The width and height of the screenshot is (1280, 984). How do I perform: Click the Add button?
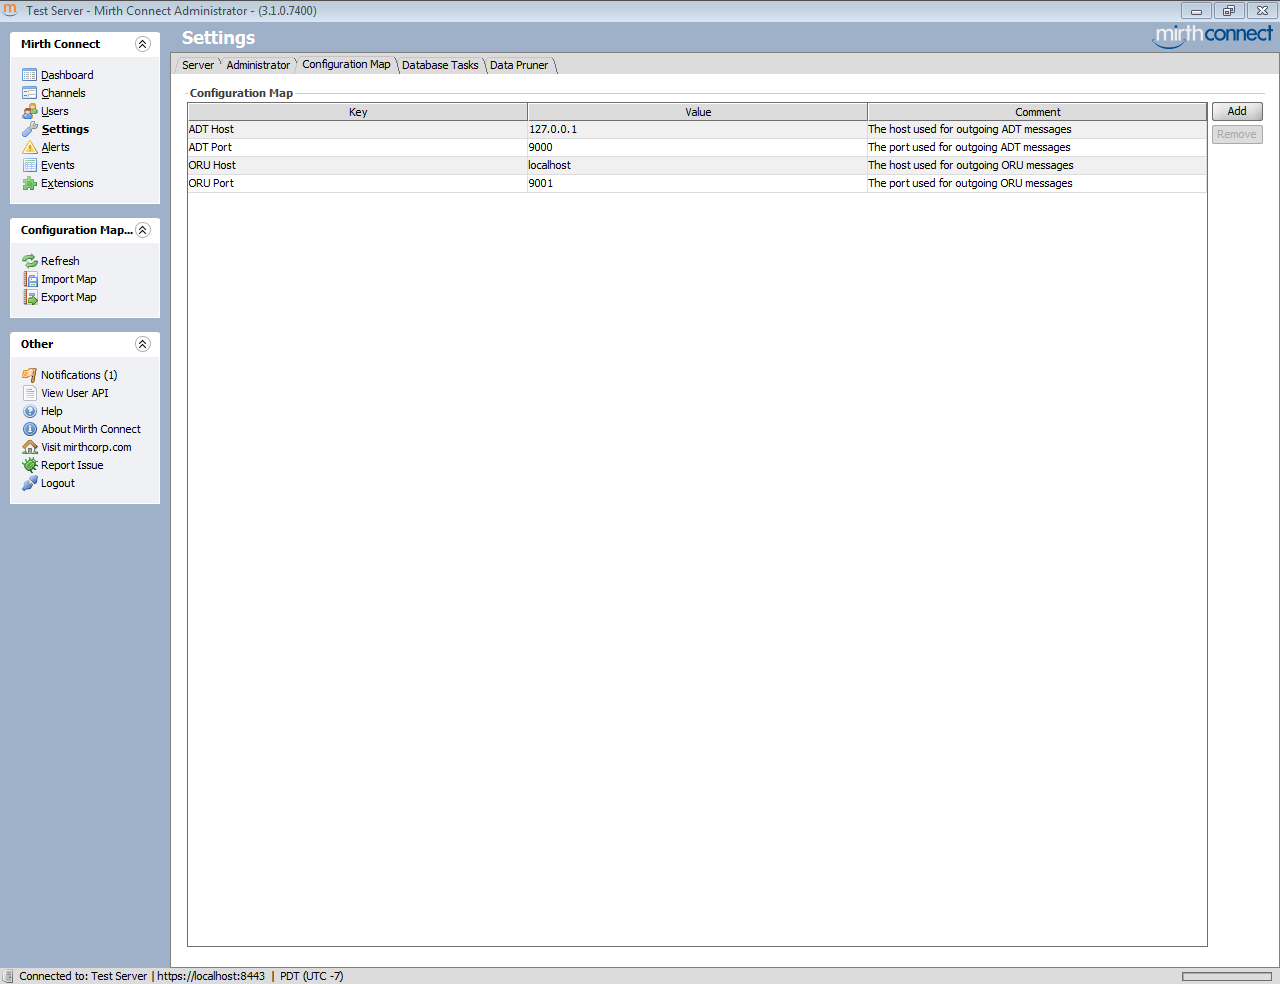[1237, 111]
